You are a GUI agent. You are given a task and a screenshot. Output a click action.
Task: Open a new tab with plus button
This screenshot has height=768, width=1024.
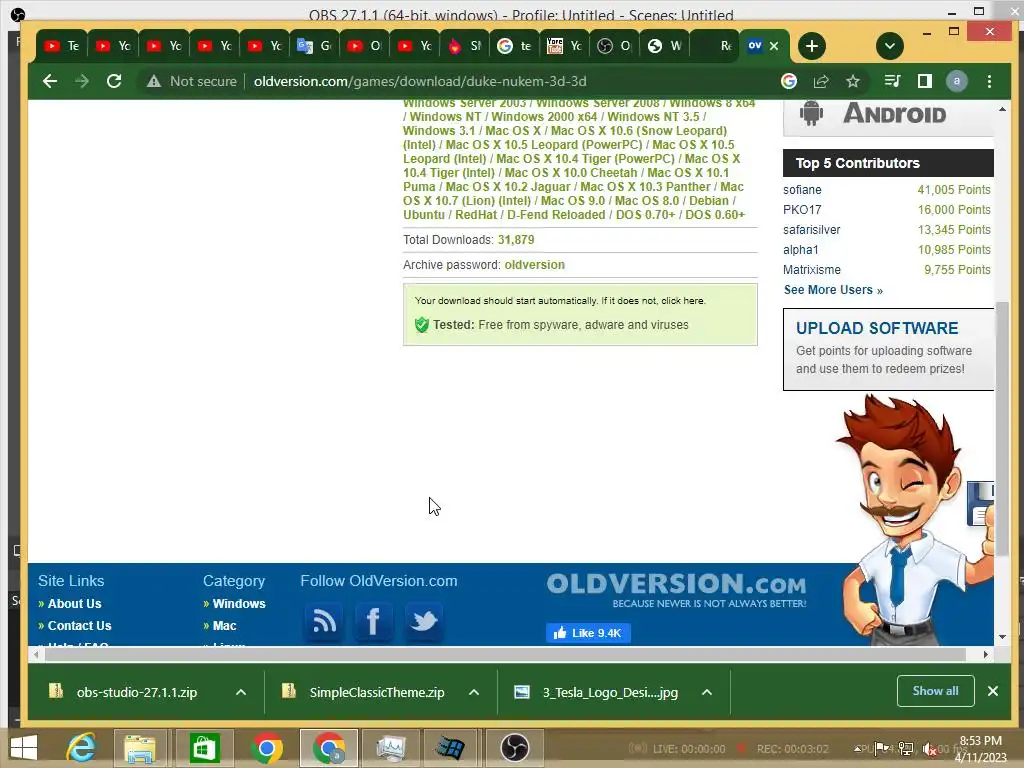pyautogui.click(x=812, y=46)
